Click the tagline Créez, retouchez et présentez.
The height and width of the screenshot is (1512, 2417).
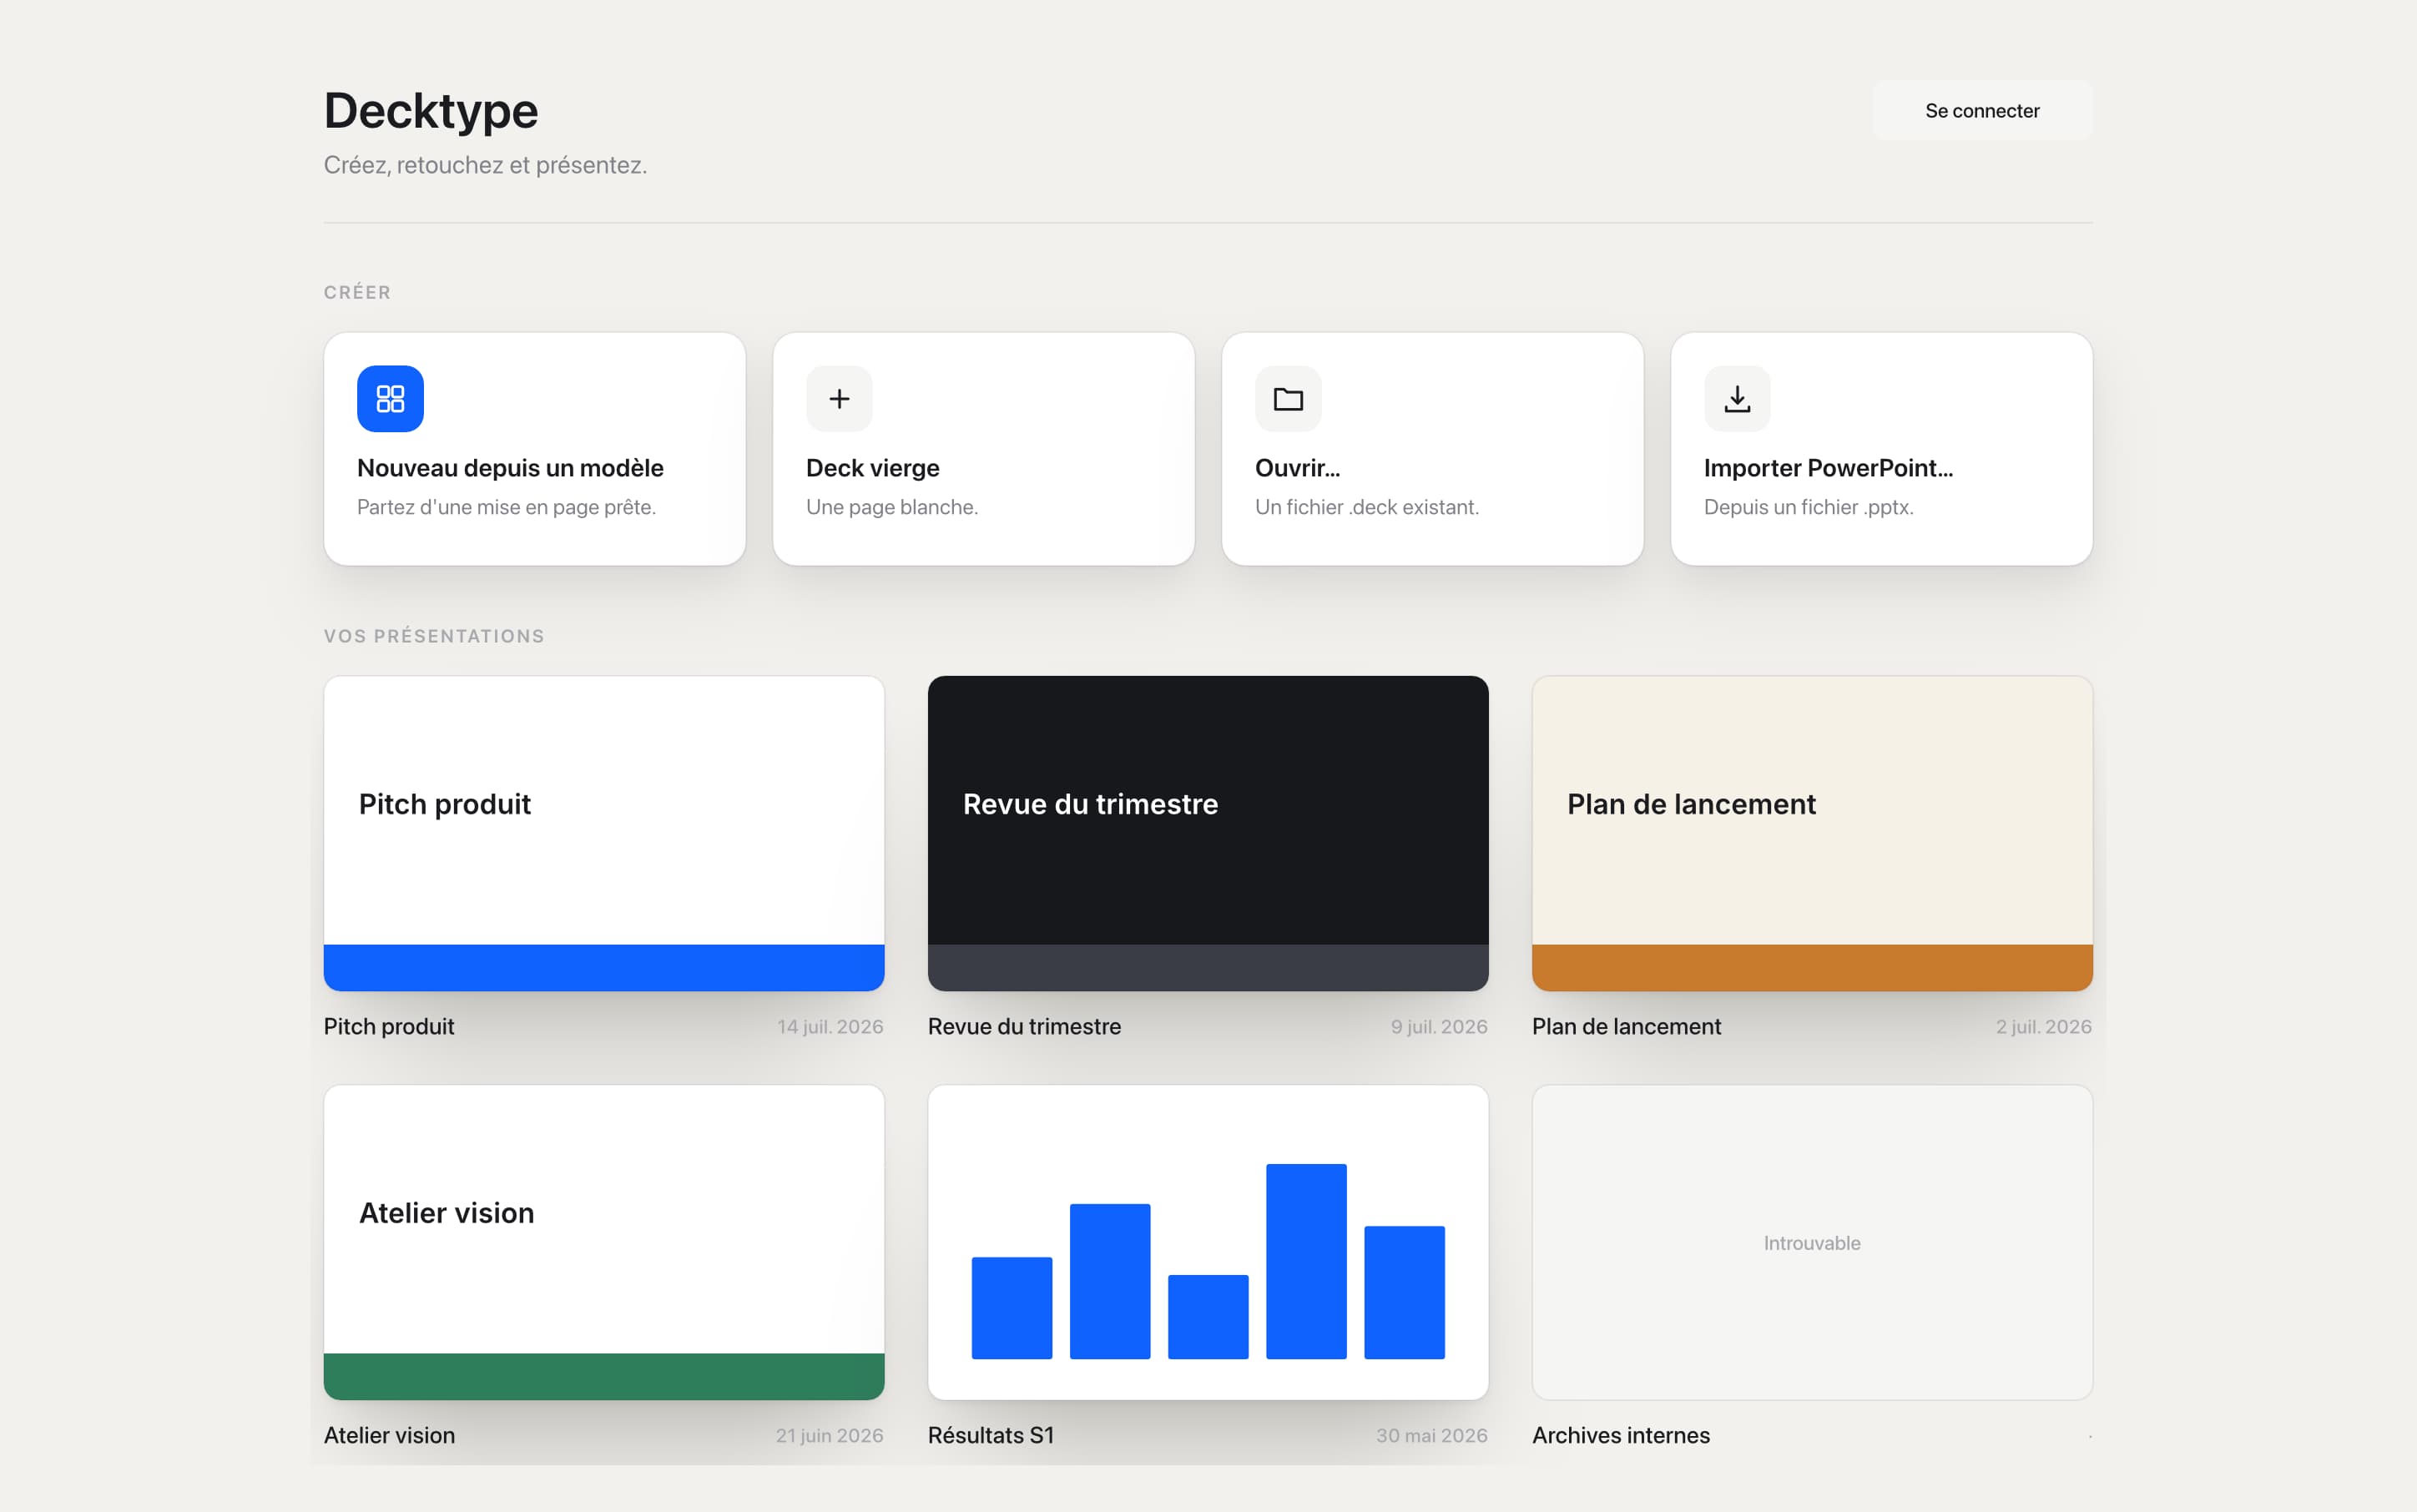point(485,165)
